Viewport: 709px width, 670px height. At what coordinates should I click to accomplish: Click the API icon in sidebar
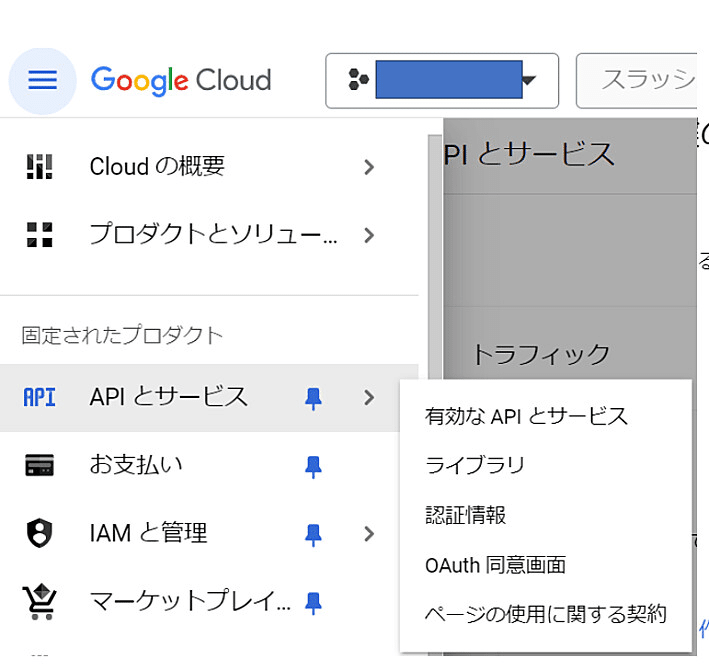coord(40,397)
